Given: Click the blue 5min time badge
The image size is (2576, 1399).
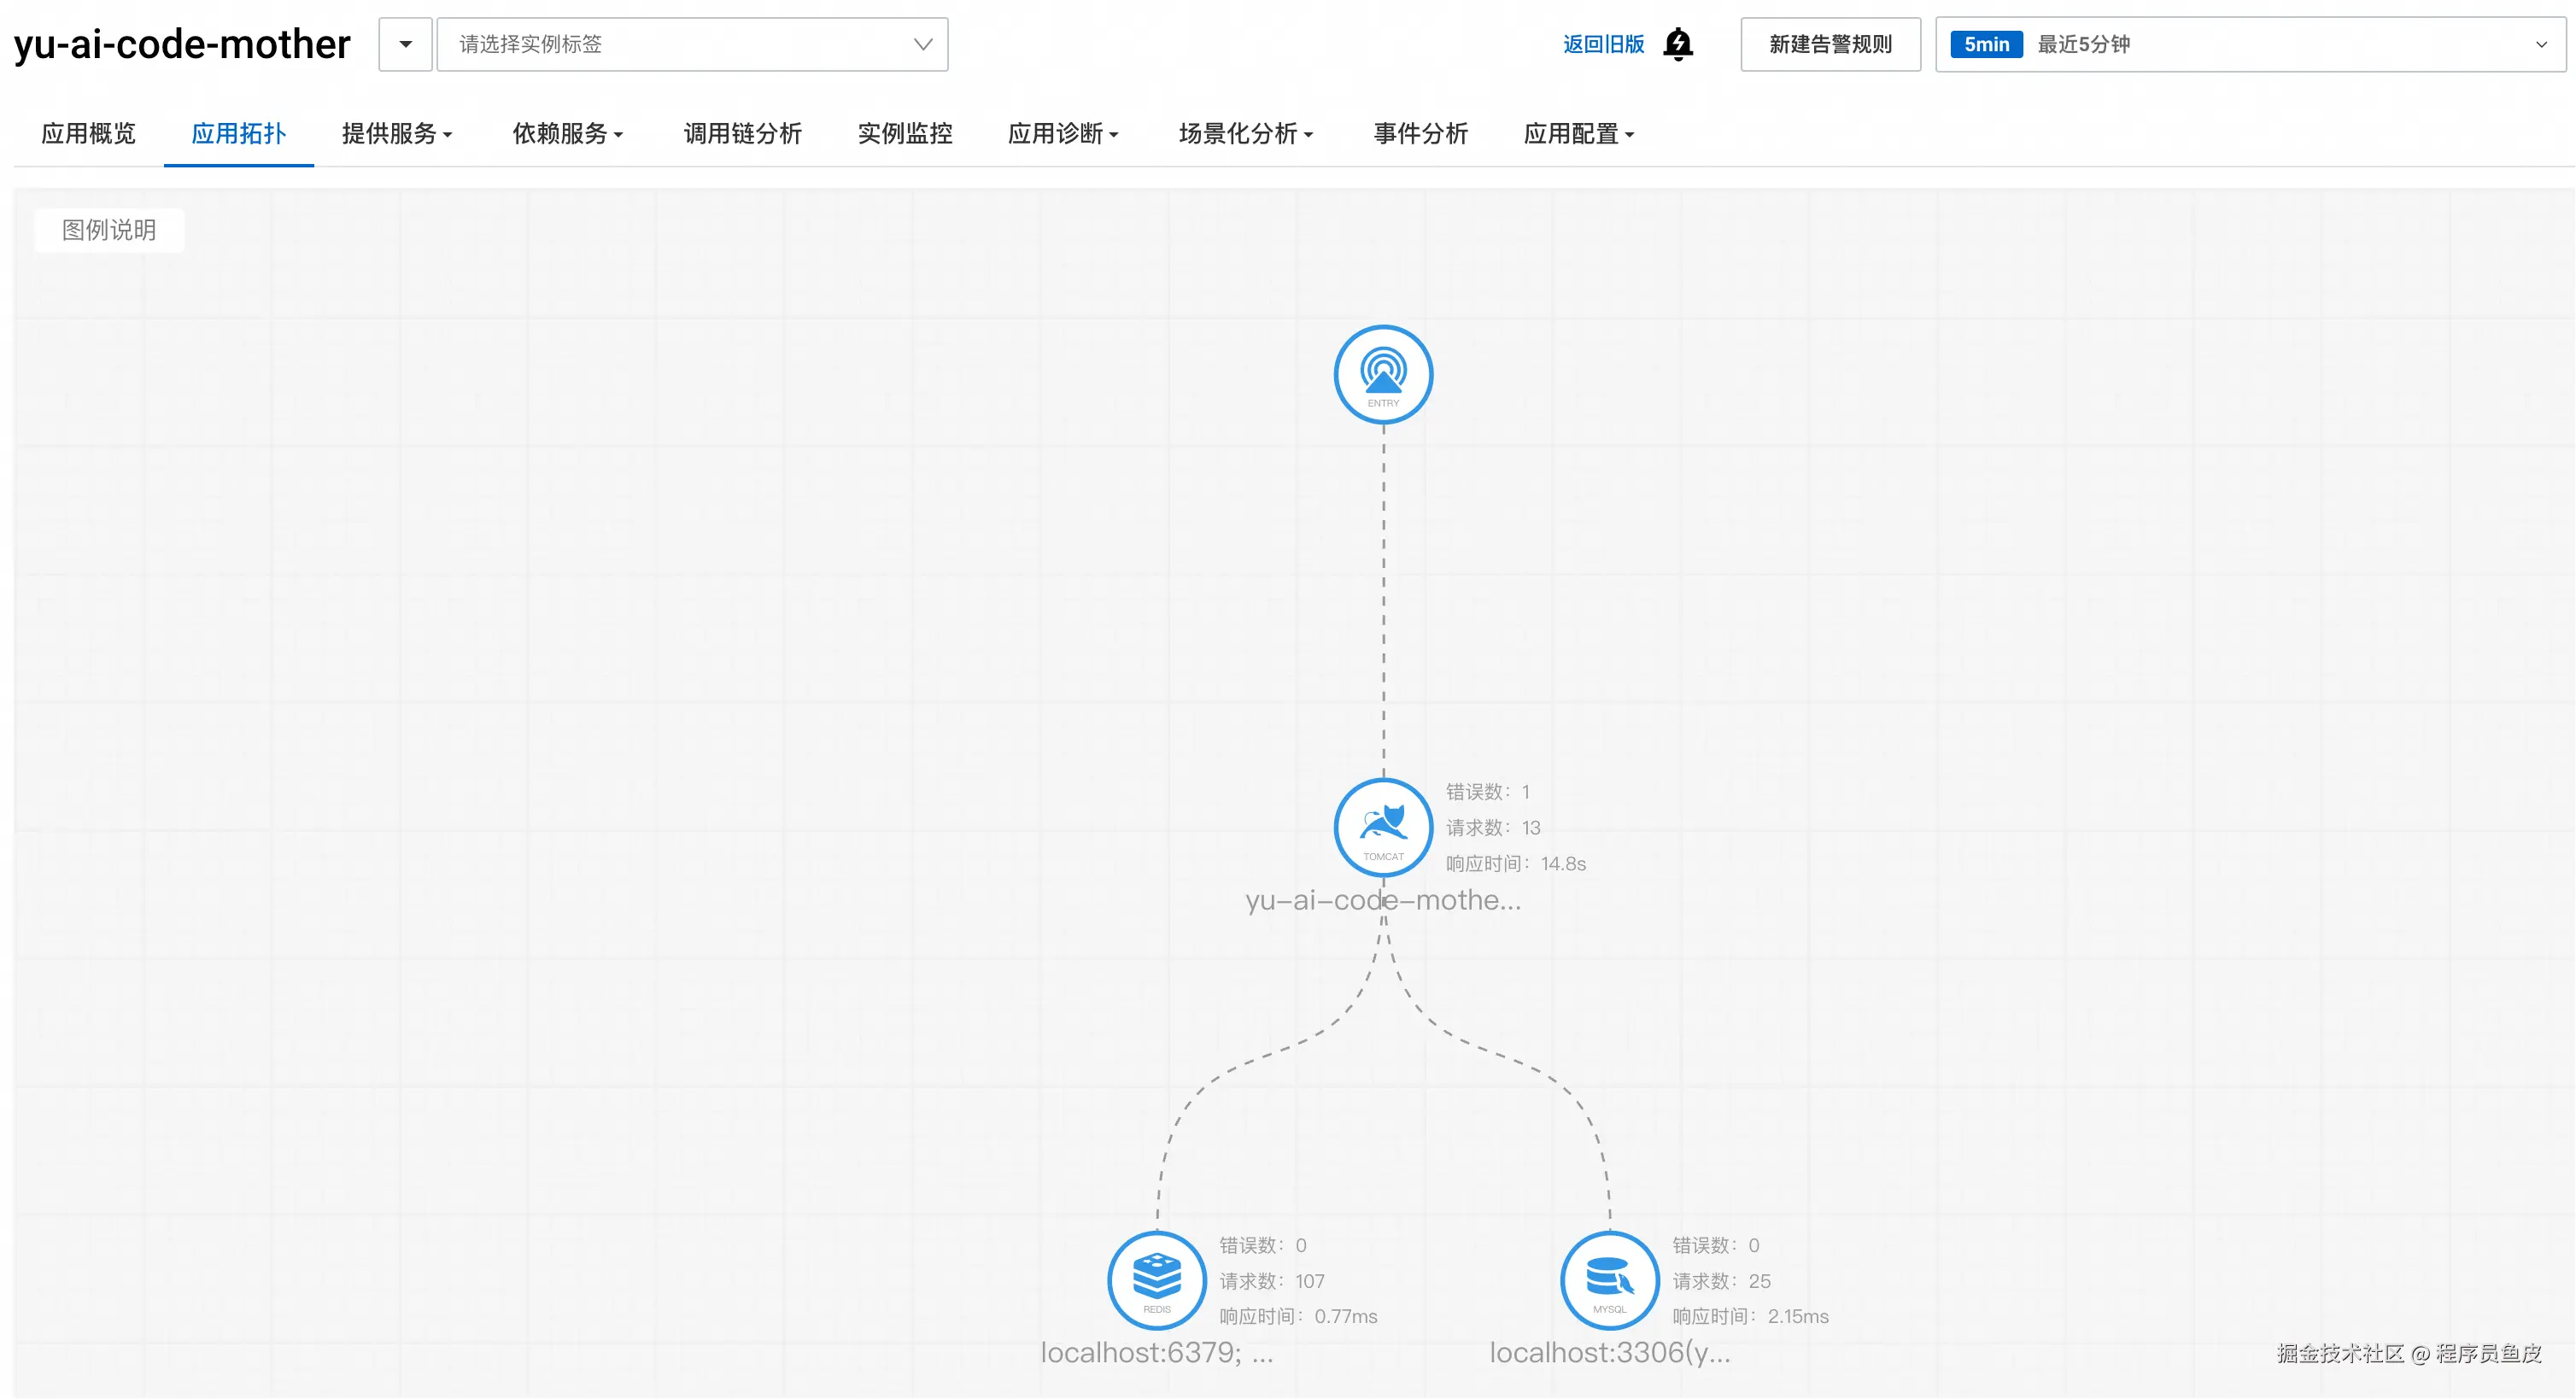Looking at the screenshot, I should click(x=1985, y=45).
